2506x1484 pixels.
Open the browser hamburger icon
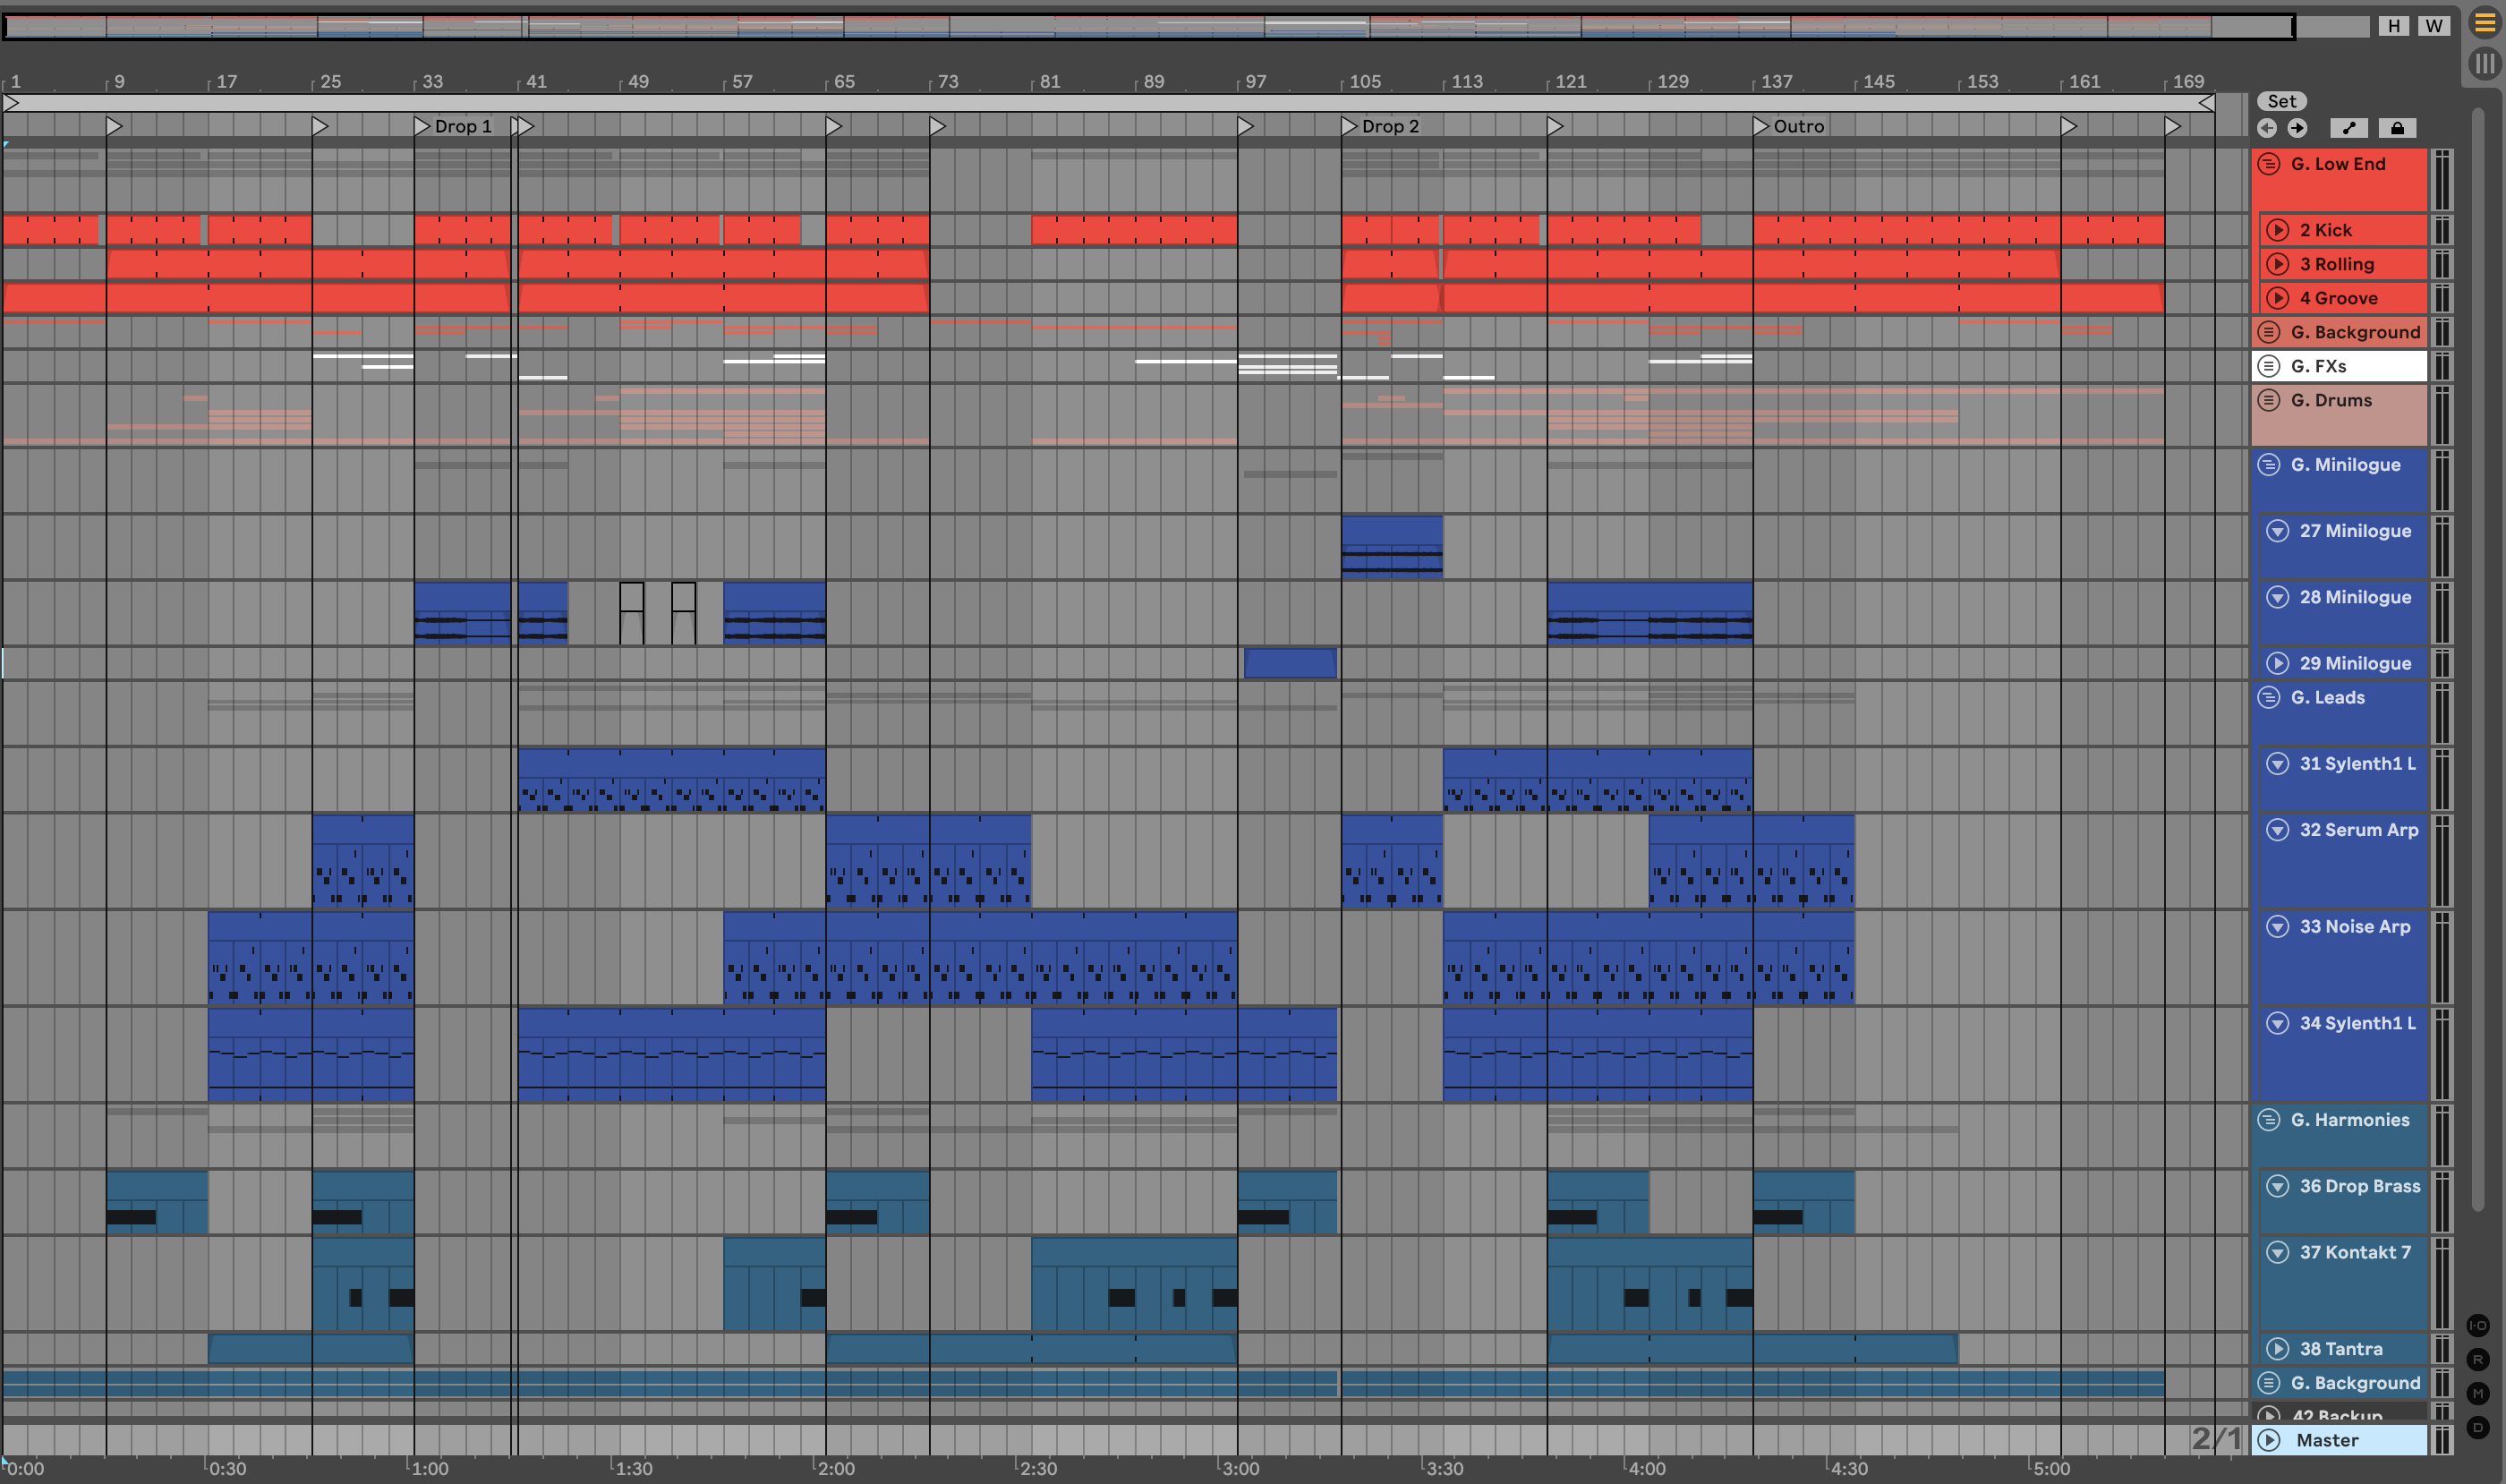pos(2485,24)
